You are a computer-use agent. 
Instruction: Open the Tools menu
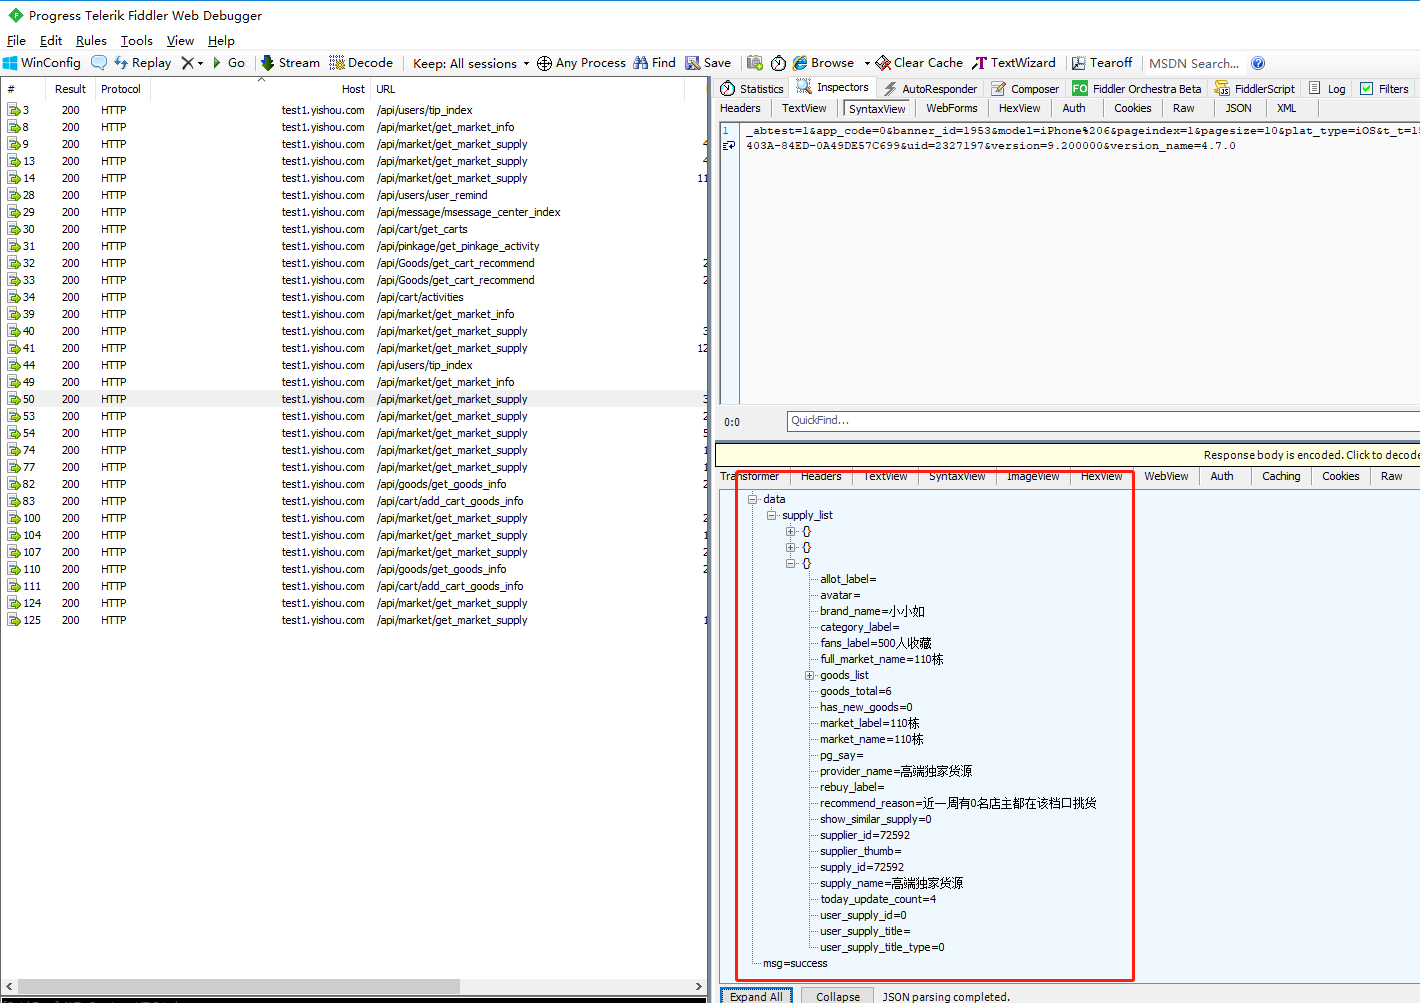(x=137, y=41)
